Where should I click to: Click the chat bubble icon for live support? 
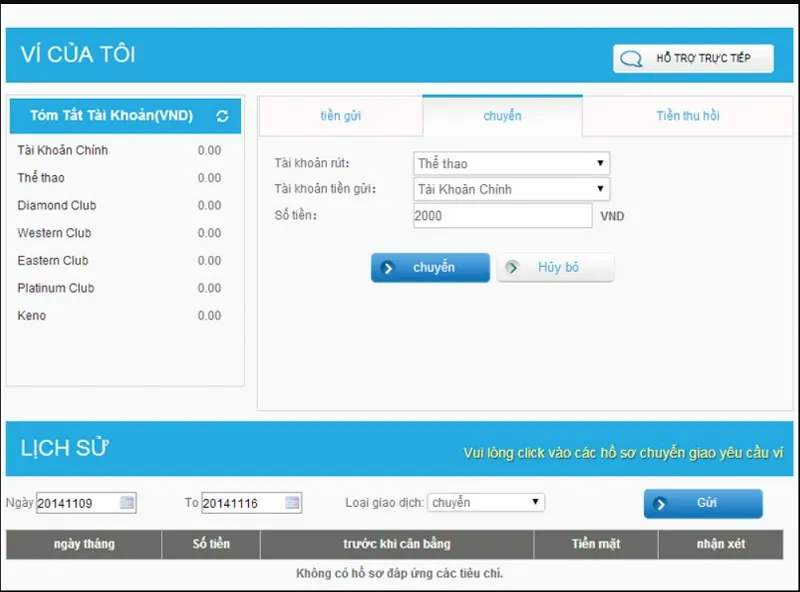click(631, 59)
